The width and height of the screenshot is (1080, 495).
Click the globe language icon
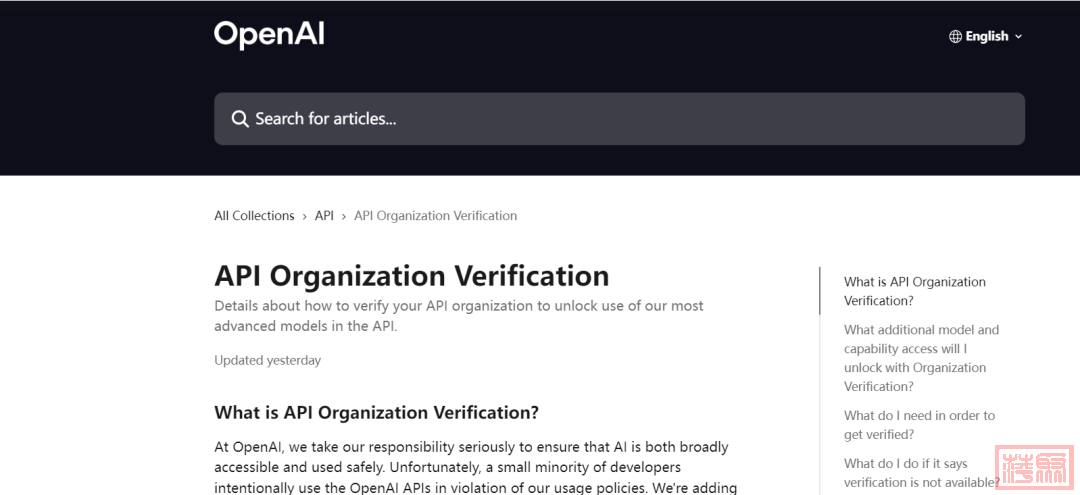pyautogui.click(x=955, y=36)
